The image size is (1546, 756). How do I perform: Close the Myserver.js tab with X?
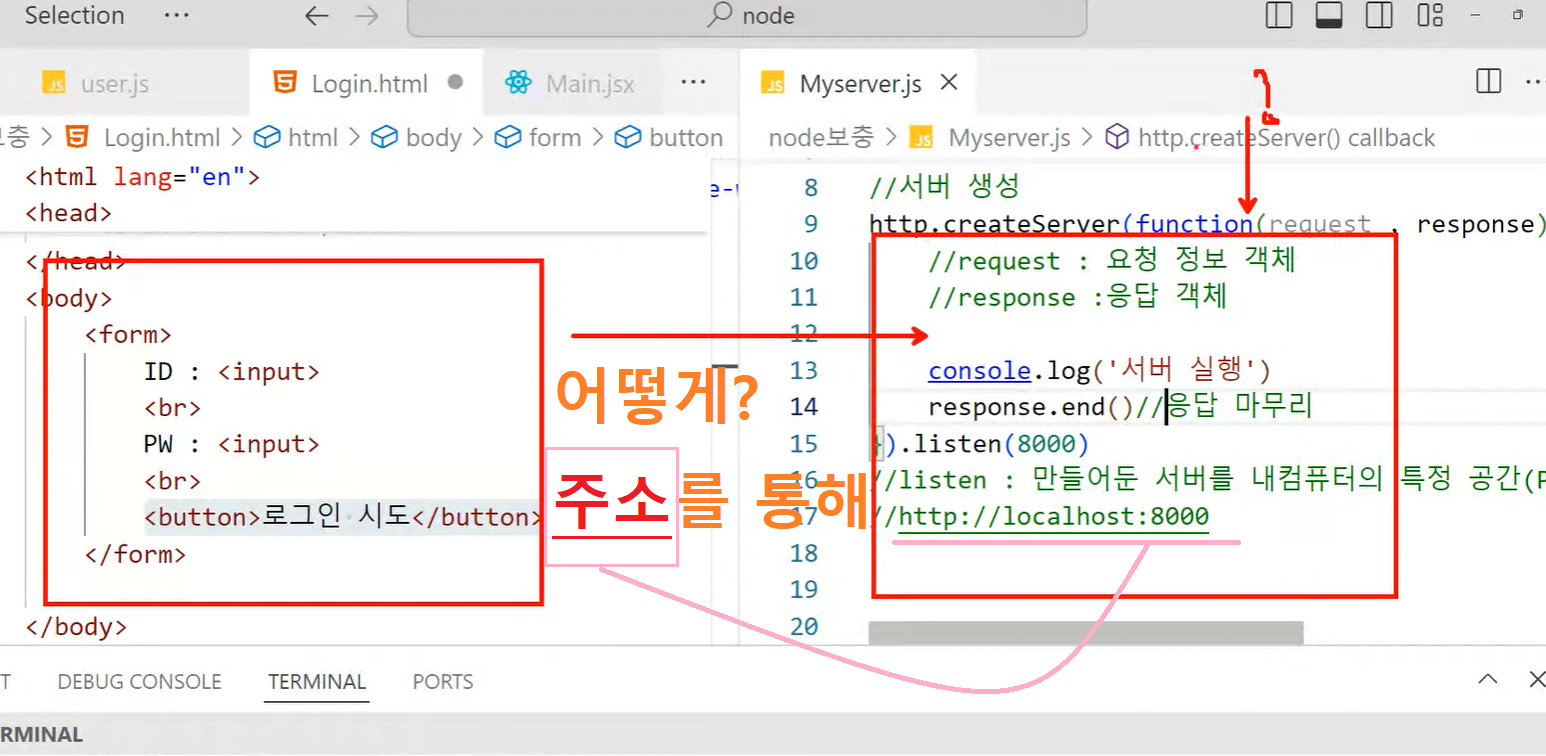[x=949, y=82]
